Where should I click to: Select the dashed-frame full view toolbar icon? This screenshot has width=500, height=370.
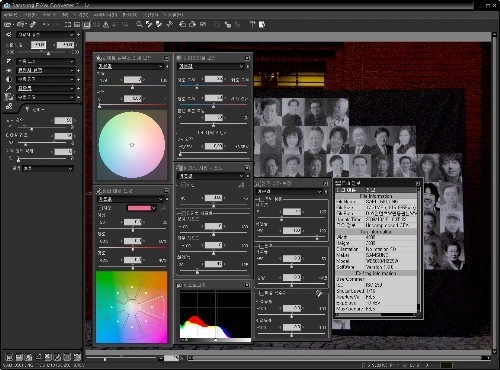click(x=68, y=24)
